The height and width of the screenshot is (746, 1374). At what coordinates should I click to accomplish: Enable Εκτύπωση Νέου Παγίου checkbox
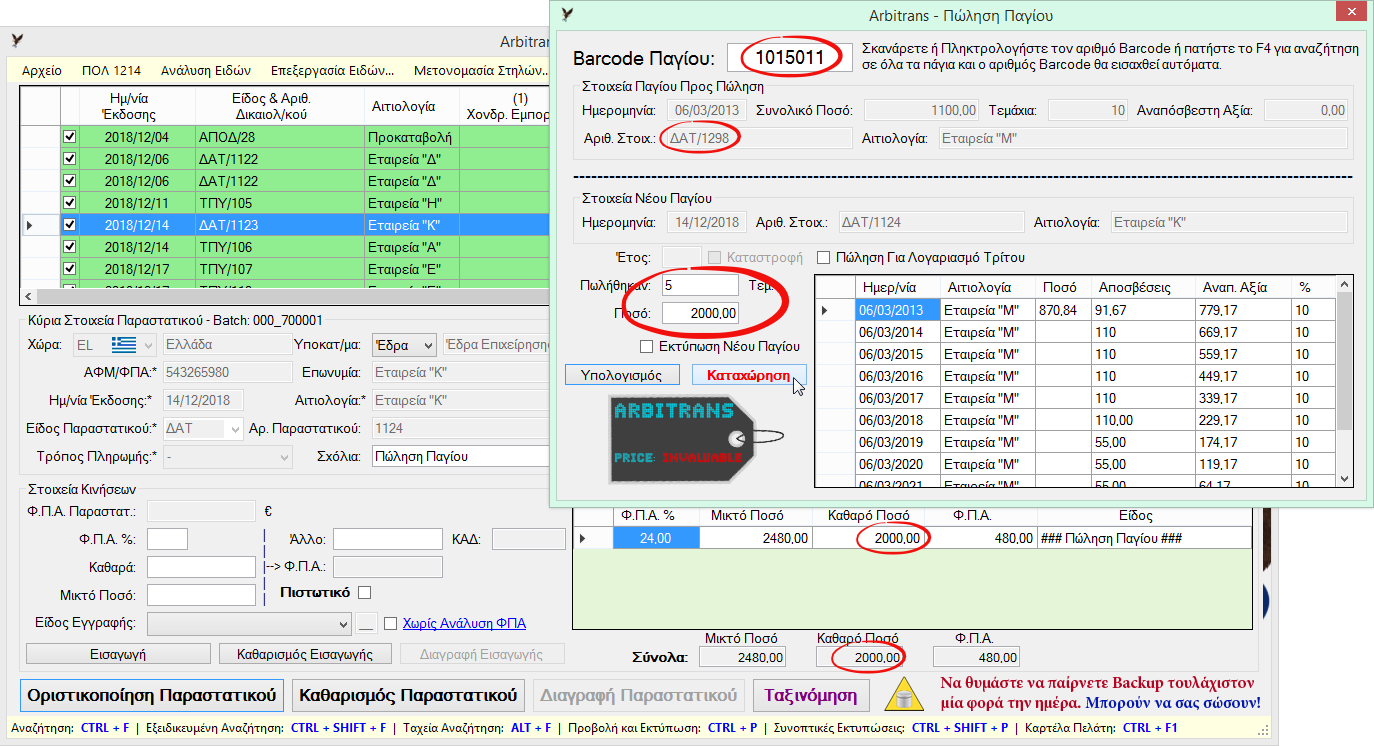pyautogui.click(x=647, y=346)
